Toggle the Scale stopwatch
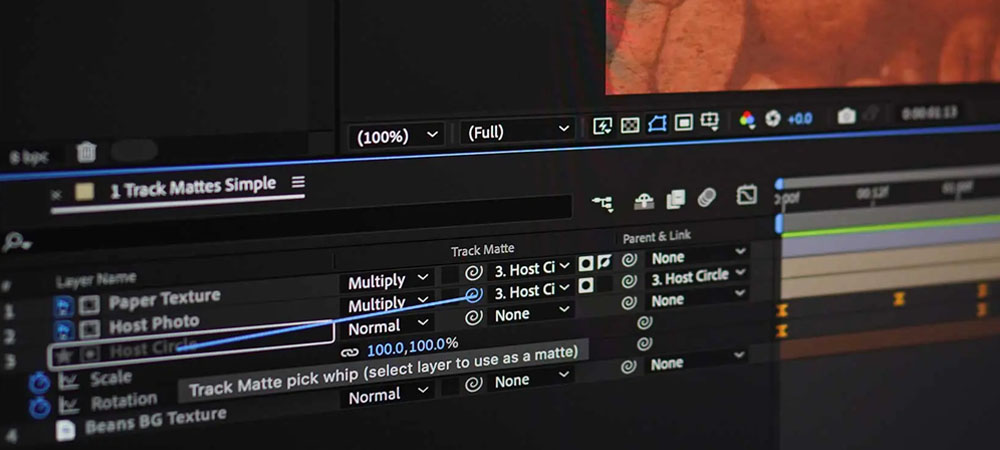1000x450 pixels. coord(40,383)
